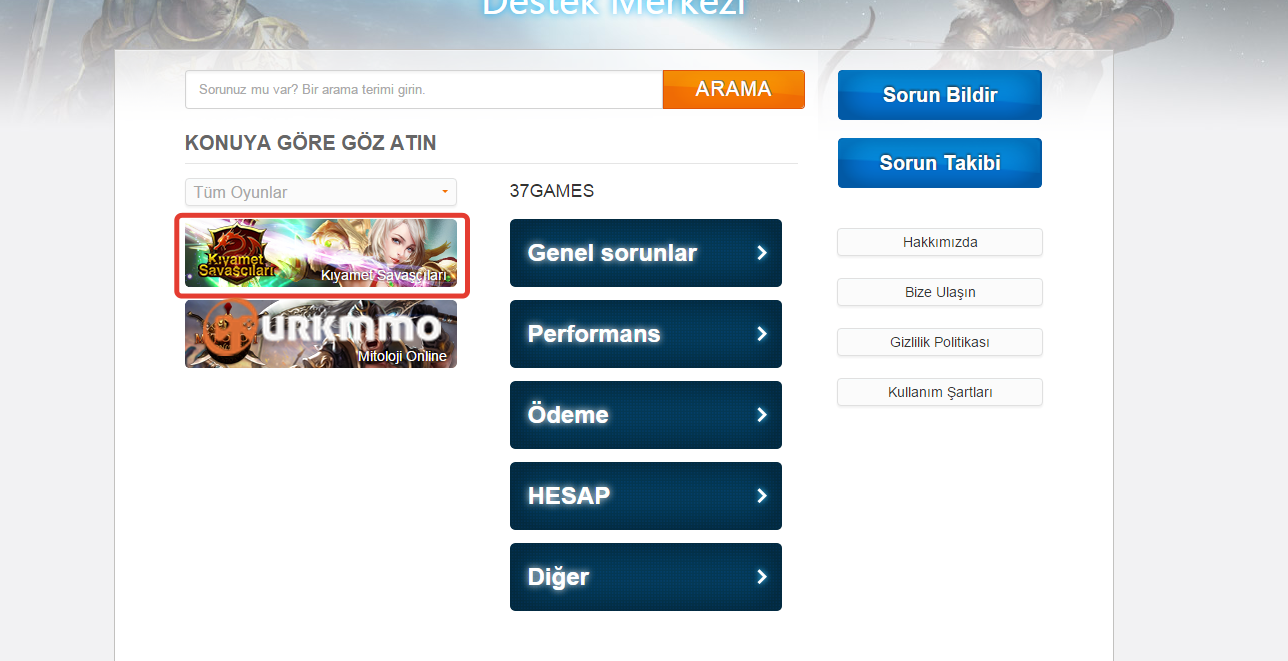Click the chevron arrow on HESAP

click(x=762, y=496)
